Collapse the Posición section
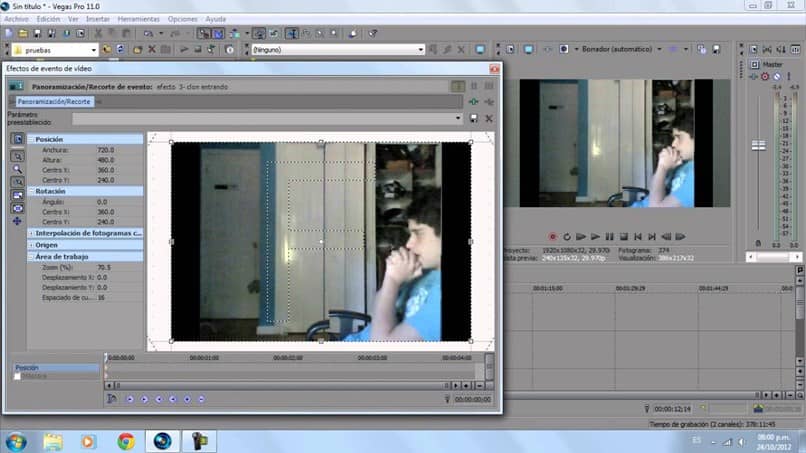Image resolution: width=806 pixels, height=453 pixels. (31, 139)
